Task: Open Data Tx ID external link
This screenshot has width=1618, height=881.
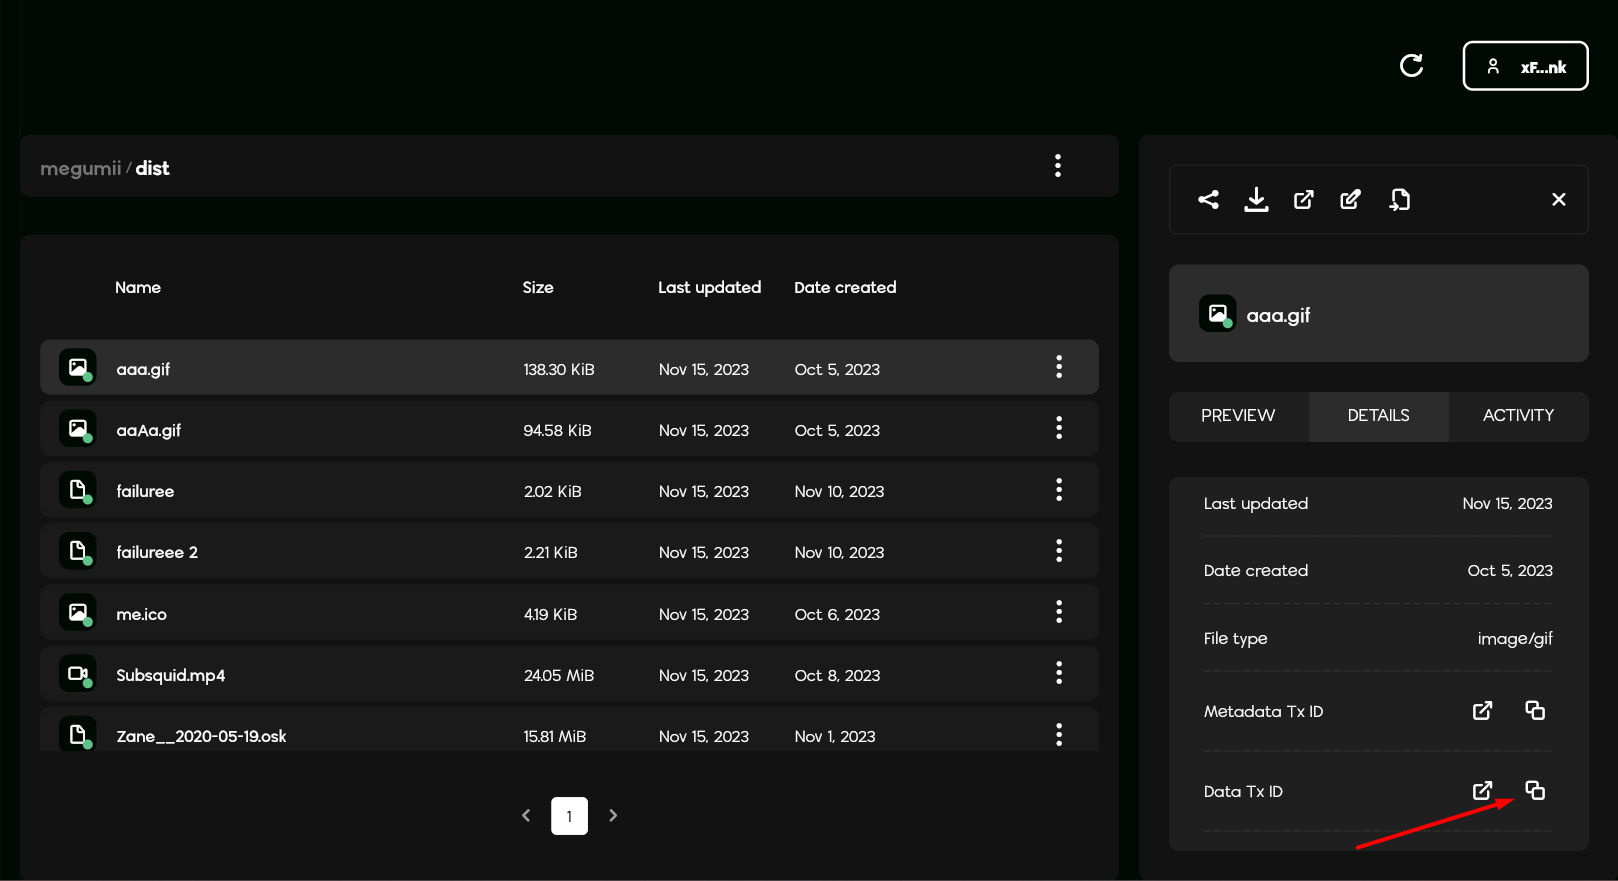Action: coord(1482,791)
